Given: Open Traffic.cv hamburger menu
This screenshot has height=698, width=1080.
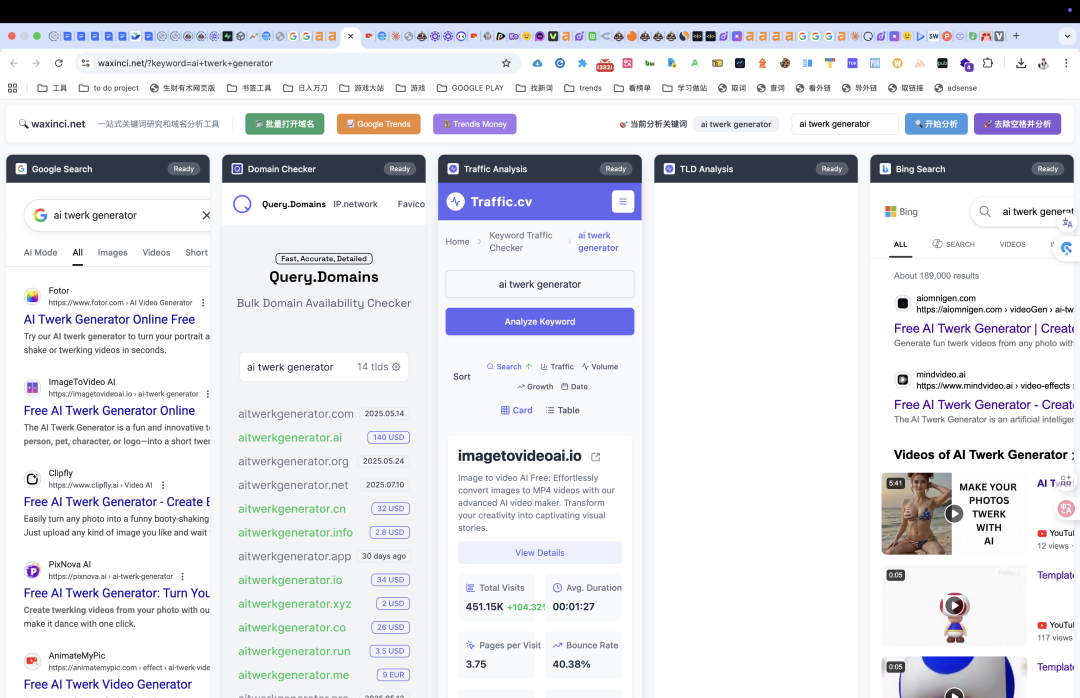Looking at the screenshot, I should 623,201.
